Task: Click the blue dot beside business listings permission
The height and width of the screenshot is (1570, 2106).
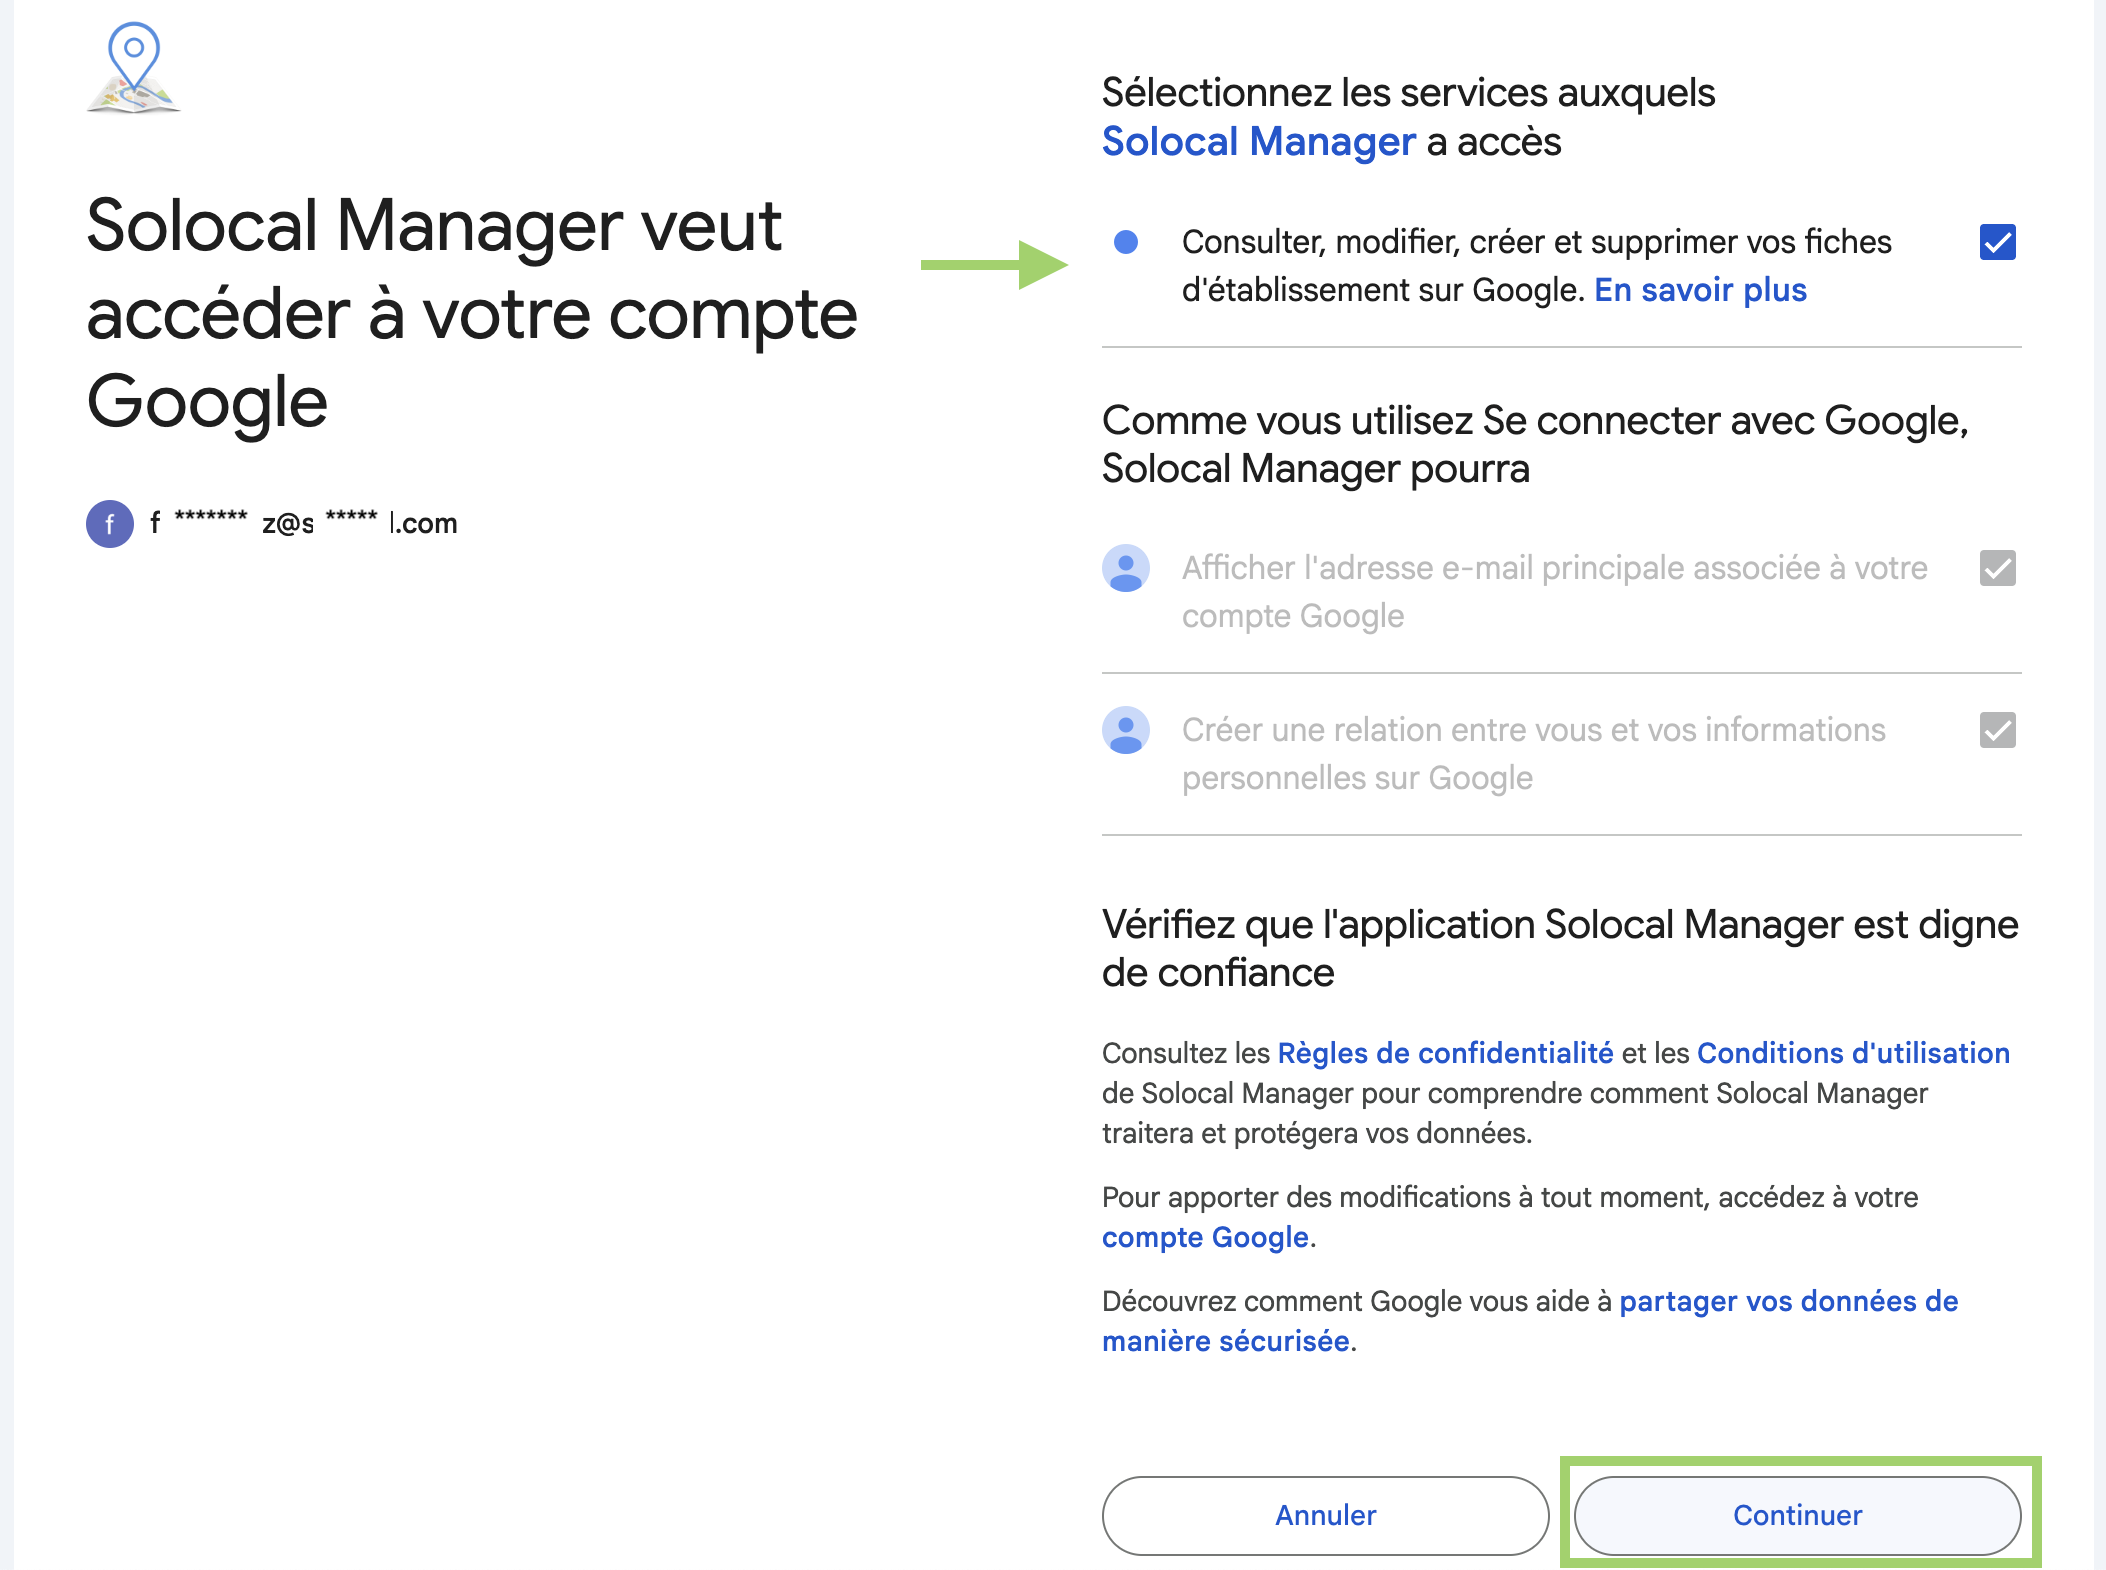Action: click(1126, 242)
